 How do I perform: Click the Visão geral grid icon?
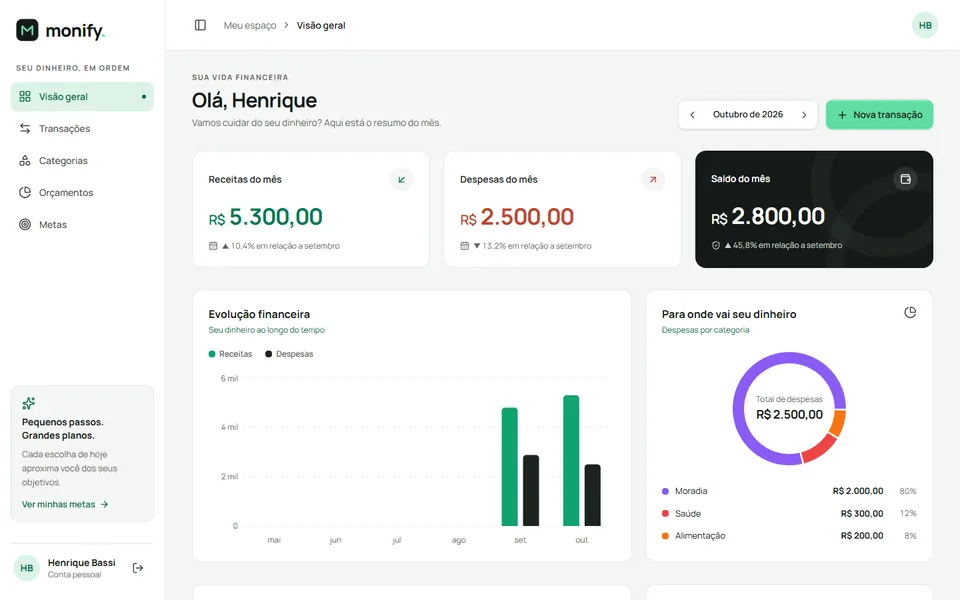(x=24, y=97)
